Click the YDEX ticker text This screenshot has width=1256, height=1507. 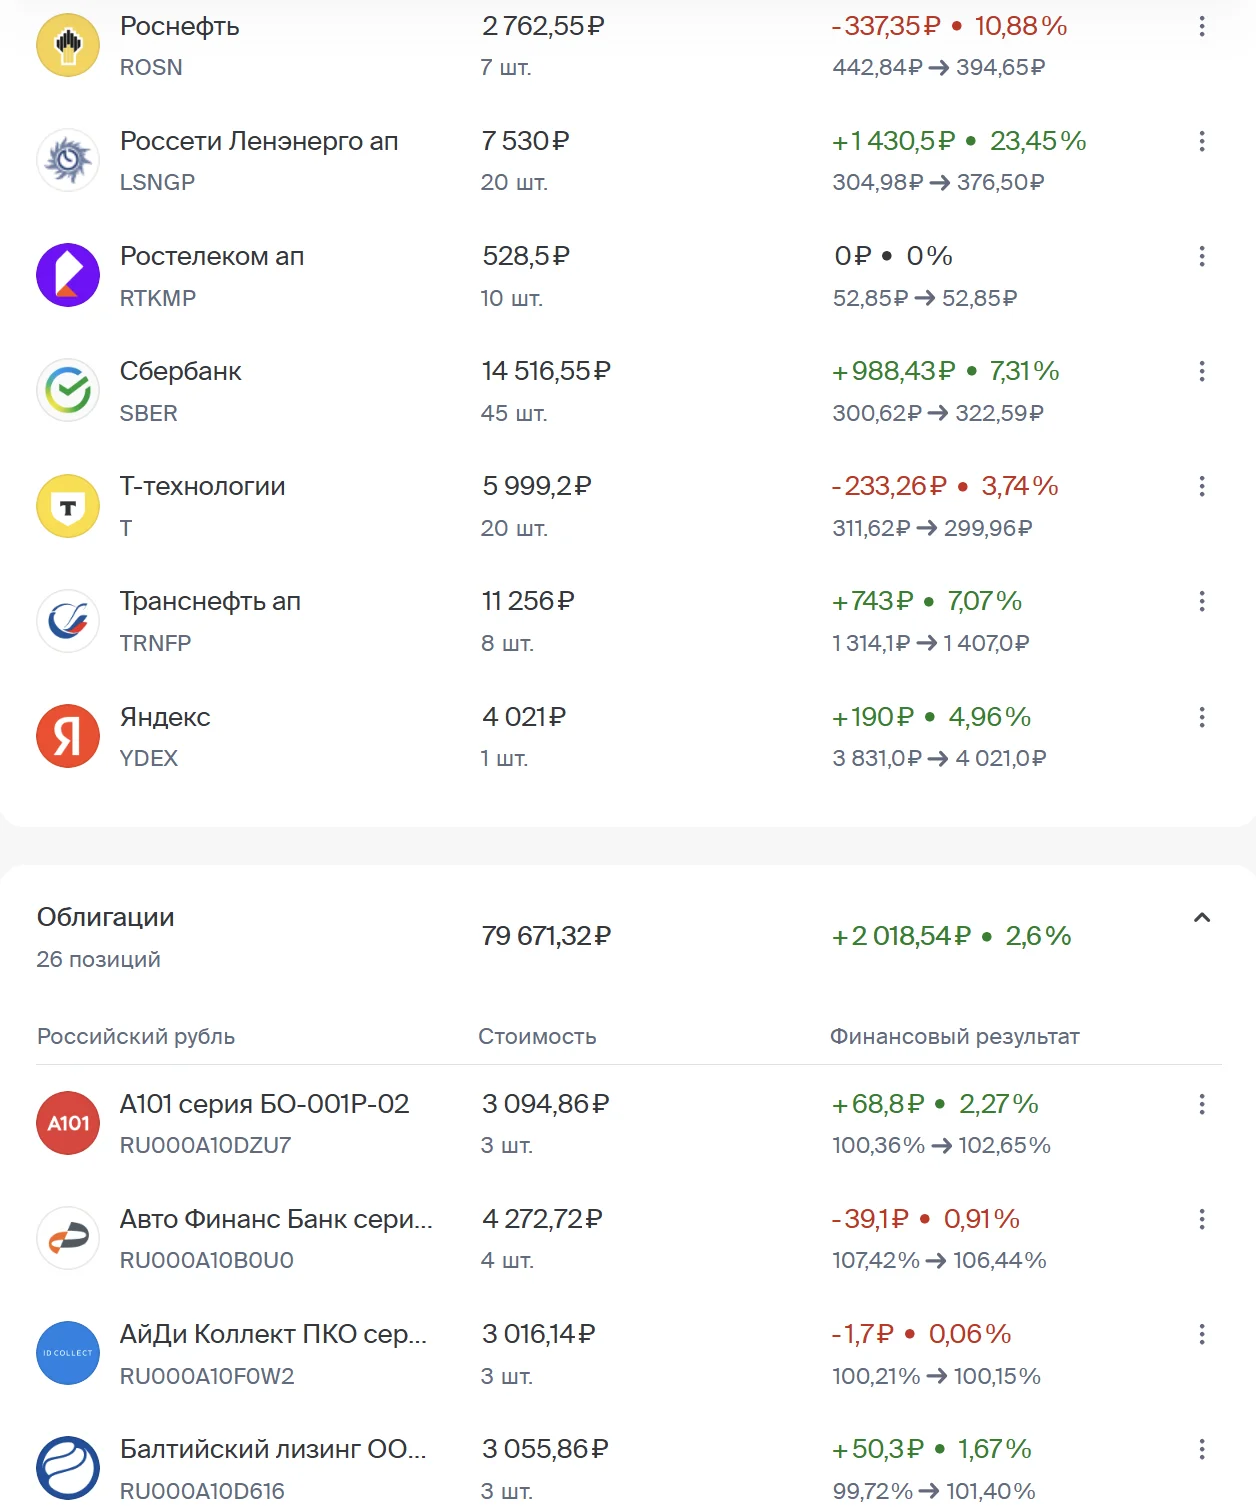click(x=149, y=758)
